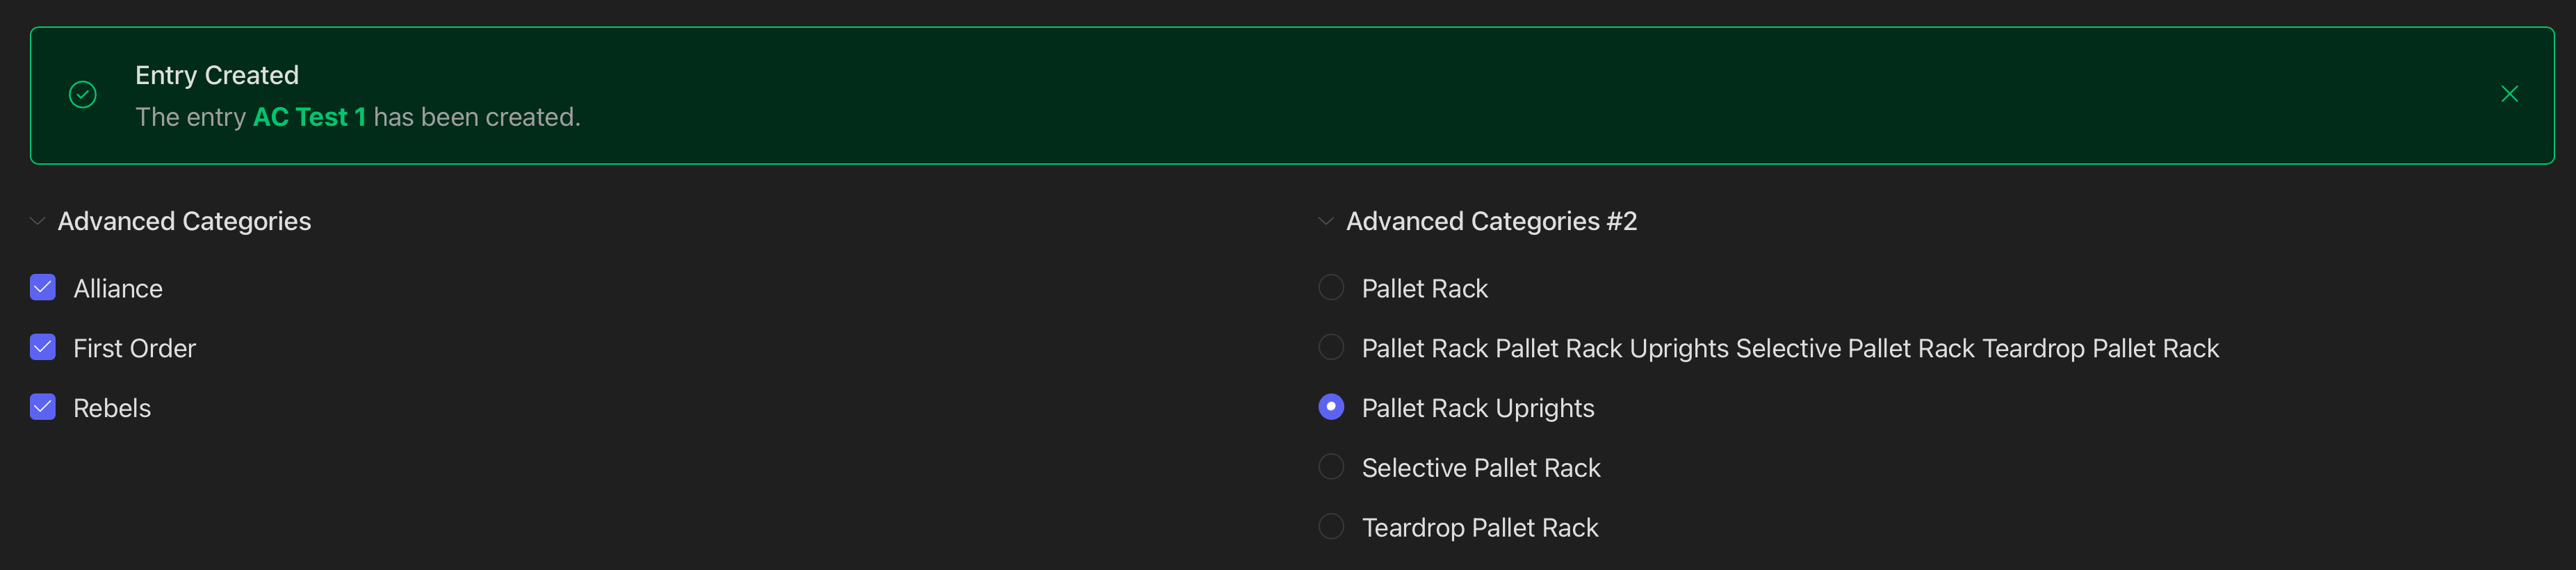Screen dimensions: 2576x570
Task: Click the Advanced Categories heading text
Action: (x=184, y=221)
